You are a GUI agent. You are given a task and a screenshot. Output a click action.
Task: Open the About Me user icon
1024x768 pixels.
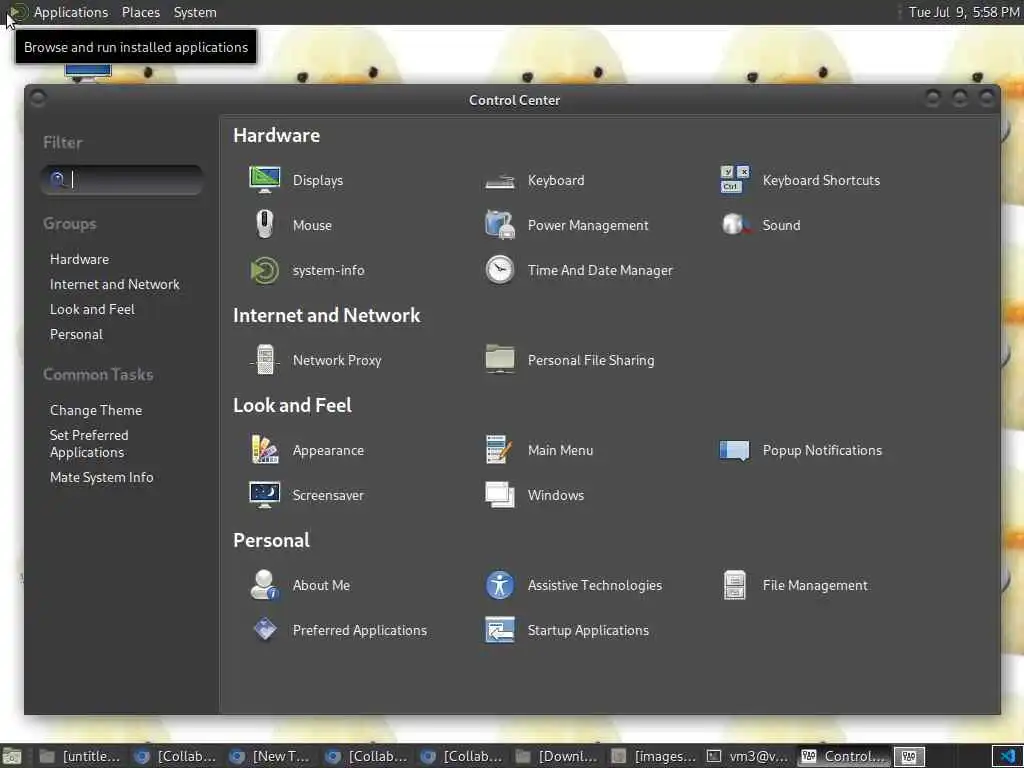click(264, 585)
